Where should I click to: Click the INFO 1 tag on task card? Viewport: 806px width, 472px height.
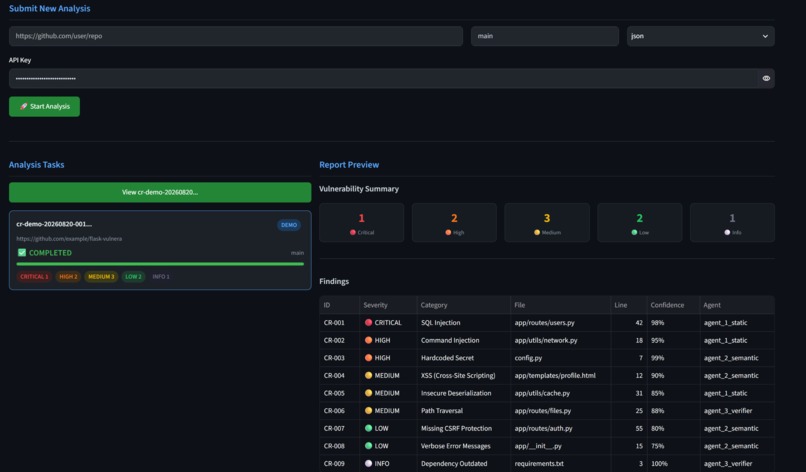coord(161,277)
